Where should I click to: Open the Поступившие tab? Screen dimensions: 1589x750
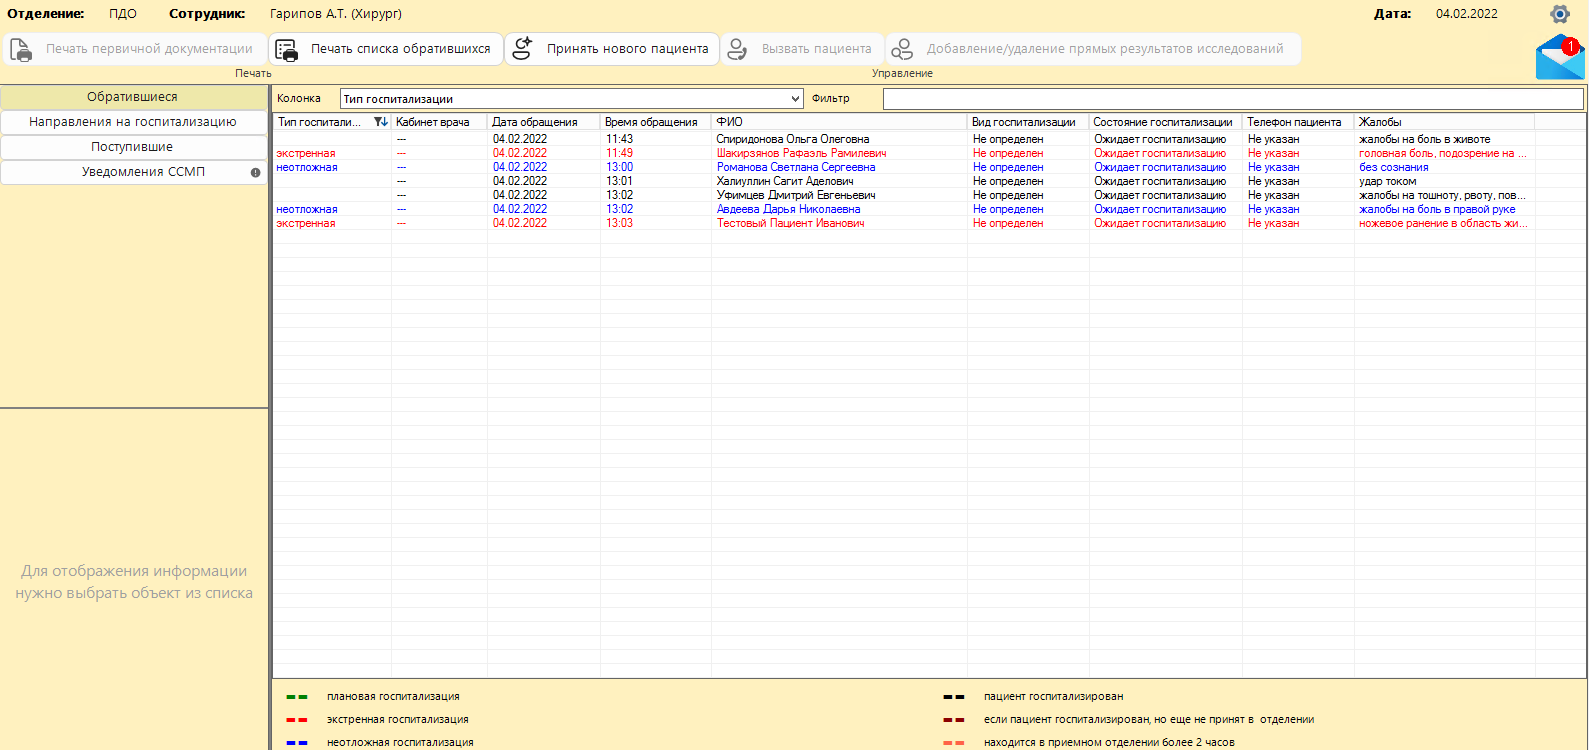[x=133, y=147]
